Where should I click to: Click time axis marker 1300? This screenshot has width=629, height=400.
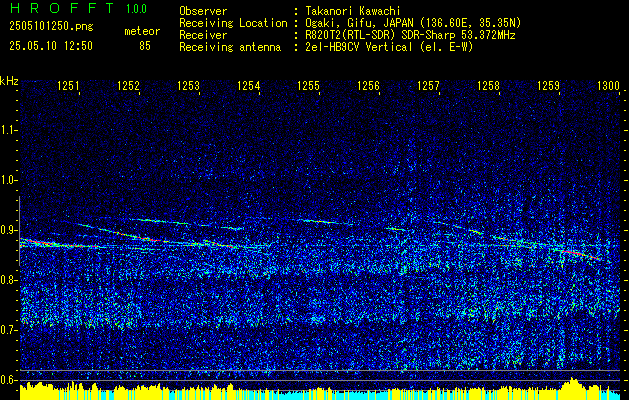608,85
